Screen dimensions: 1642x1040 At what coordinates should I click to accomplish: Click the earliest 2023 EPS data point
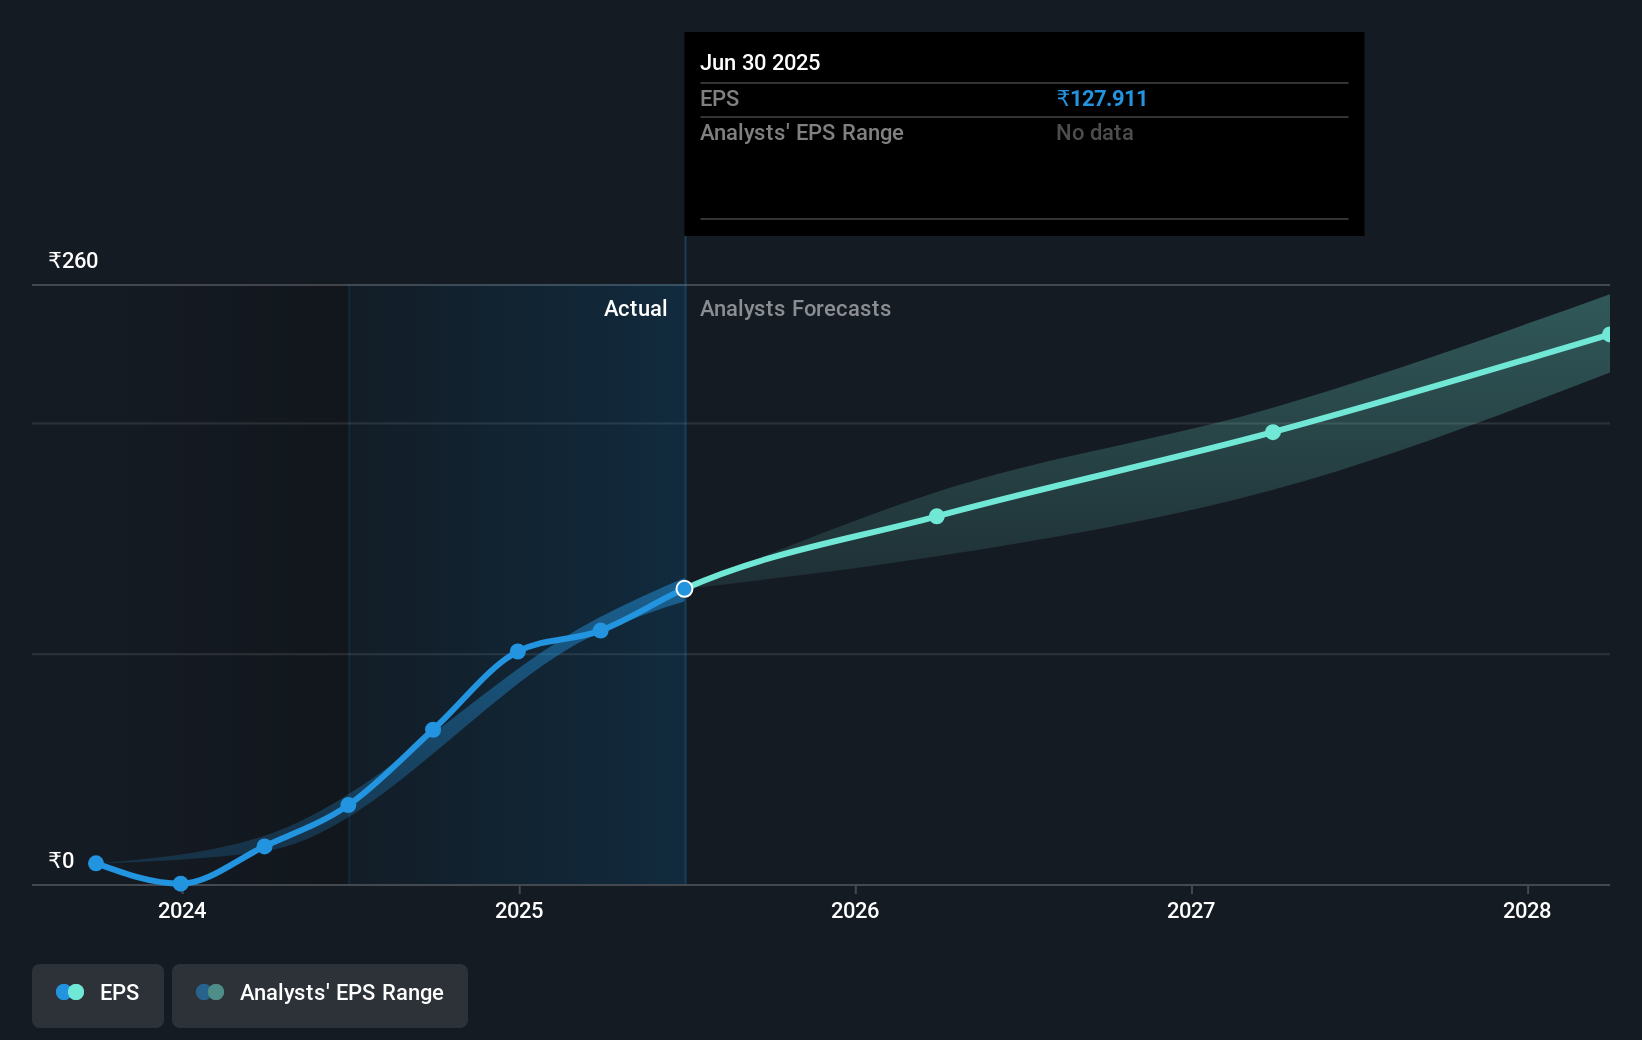[95, 863]
